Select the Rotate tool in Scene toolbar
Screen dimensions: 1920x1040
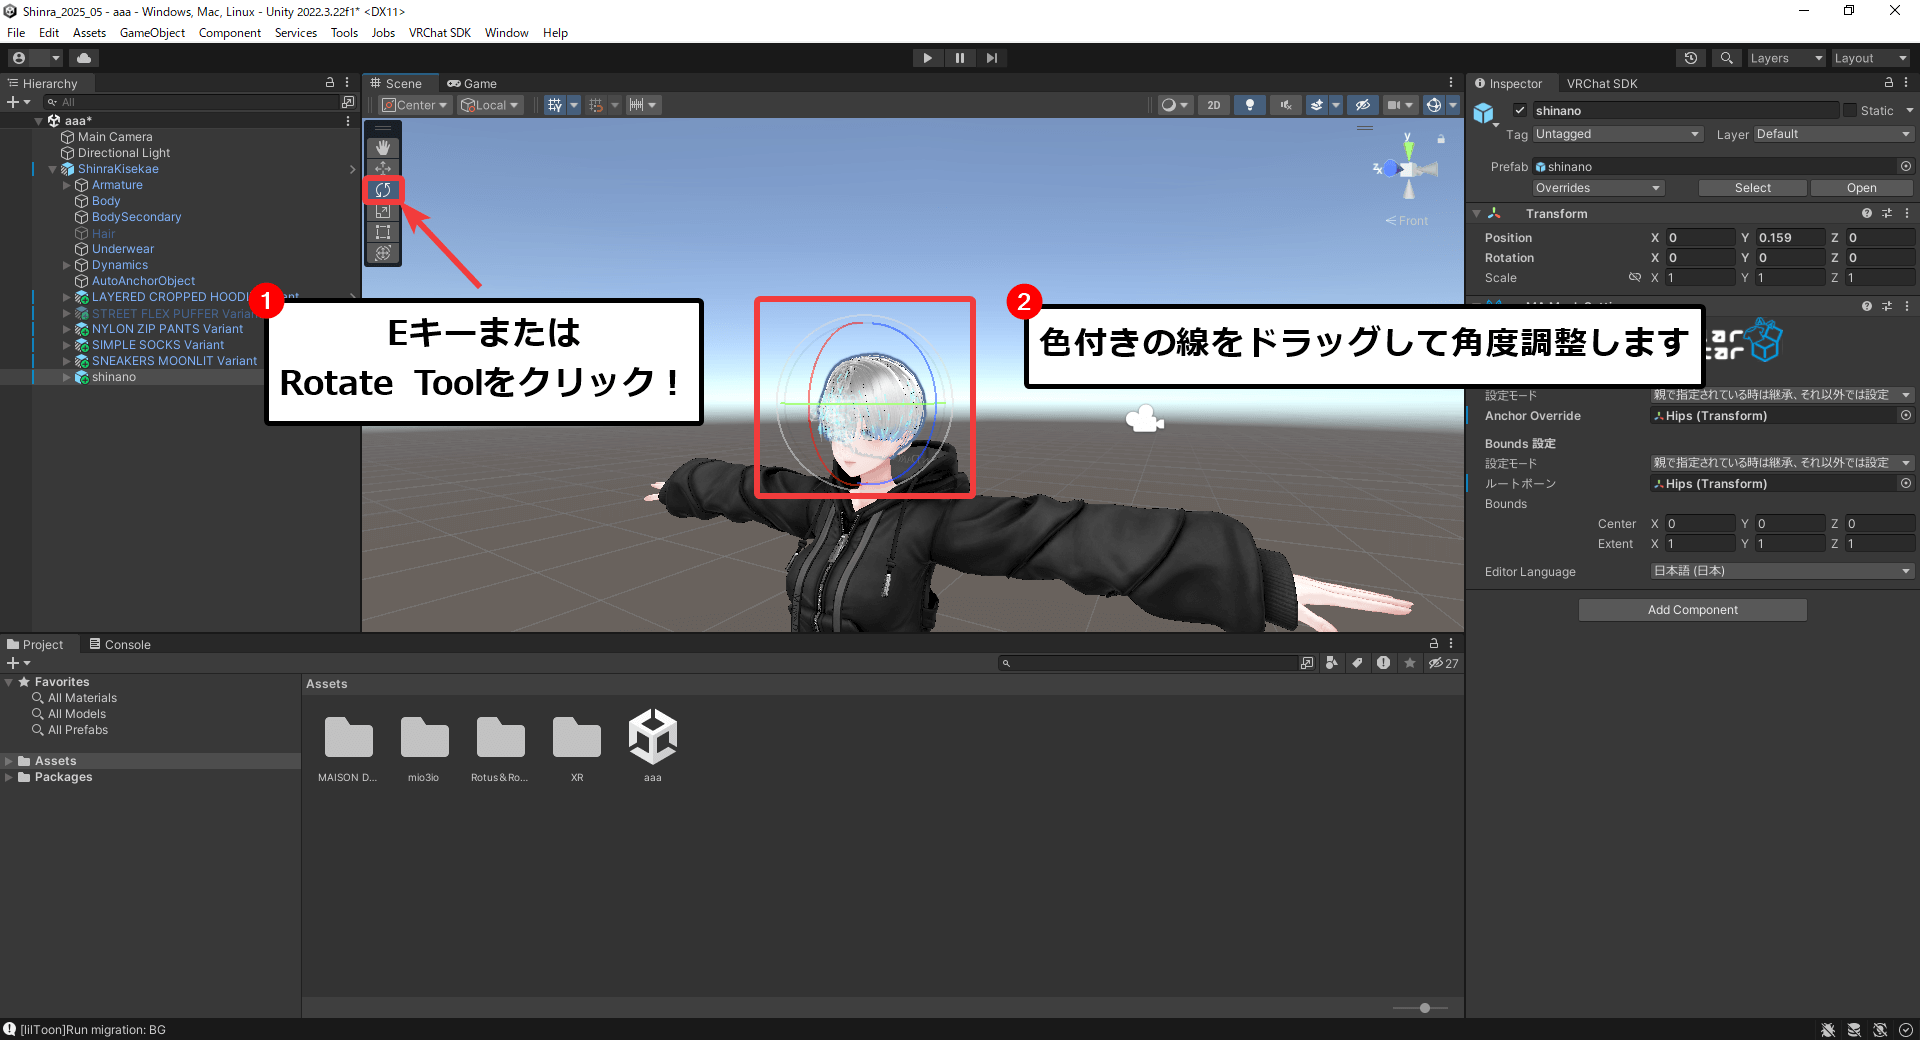pos(382,190)
